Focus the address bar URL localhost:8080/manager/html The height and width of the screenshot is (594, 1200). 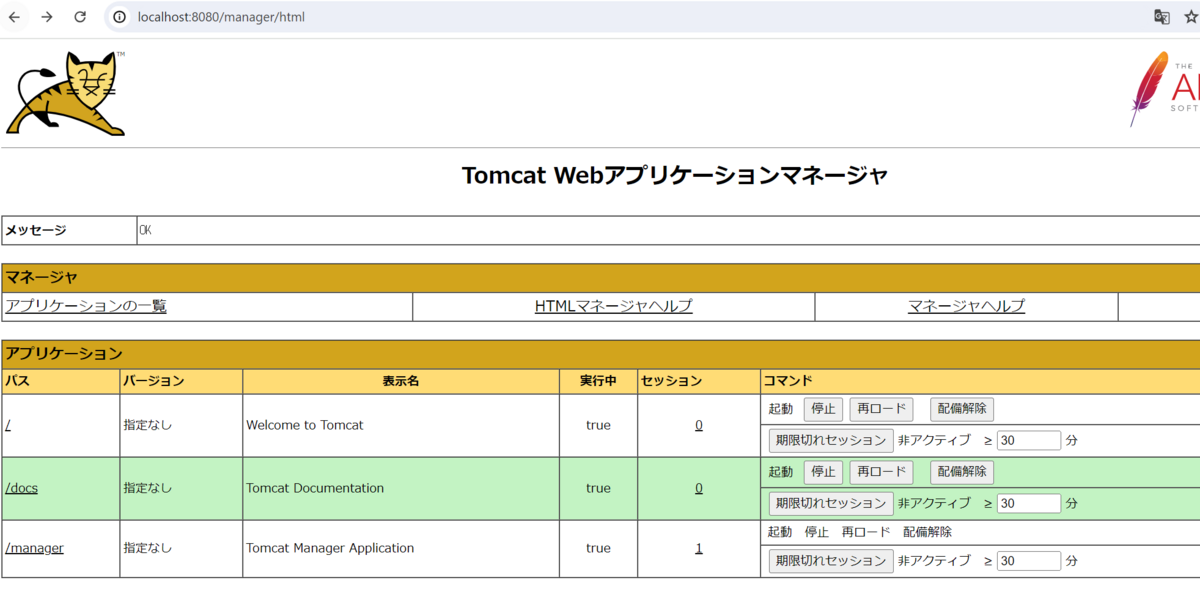click(x=221, y=17)
